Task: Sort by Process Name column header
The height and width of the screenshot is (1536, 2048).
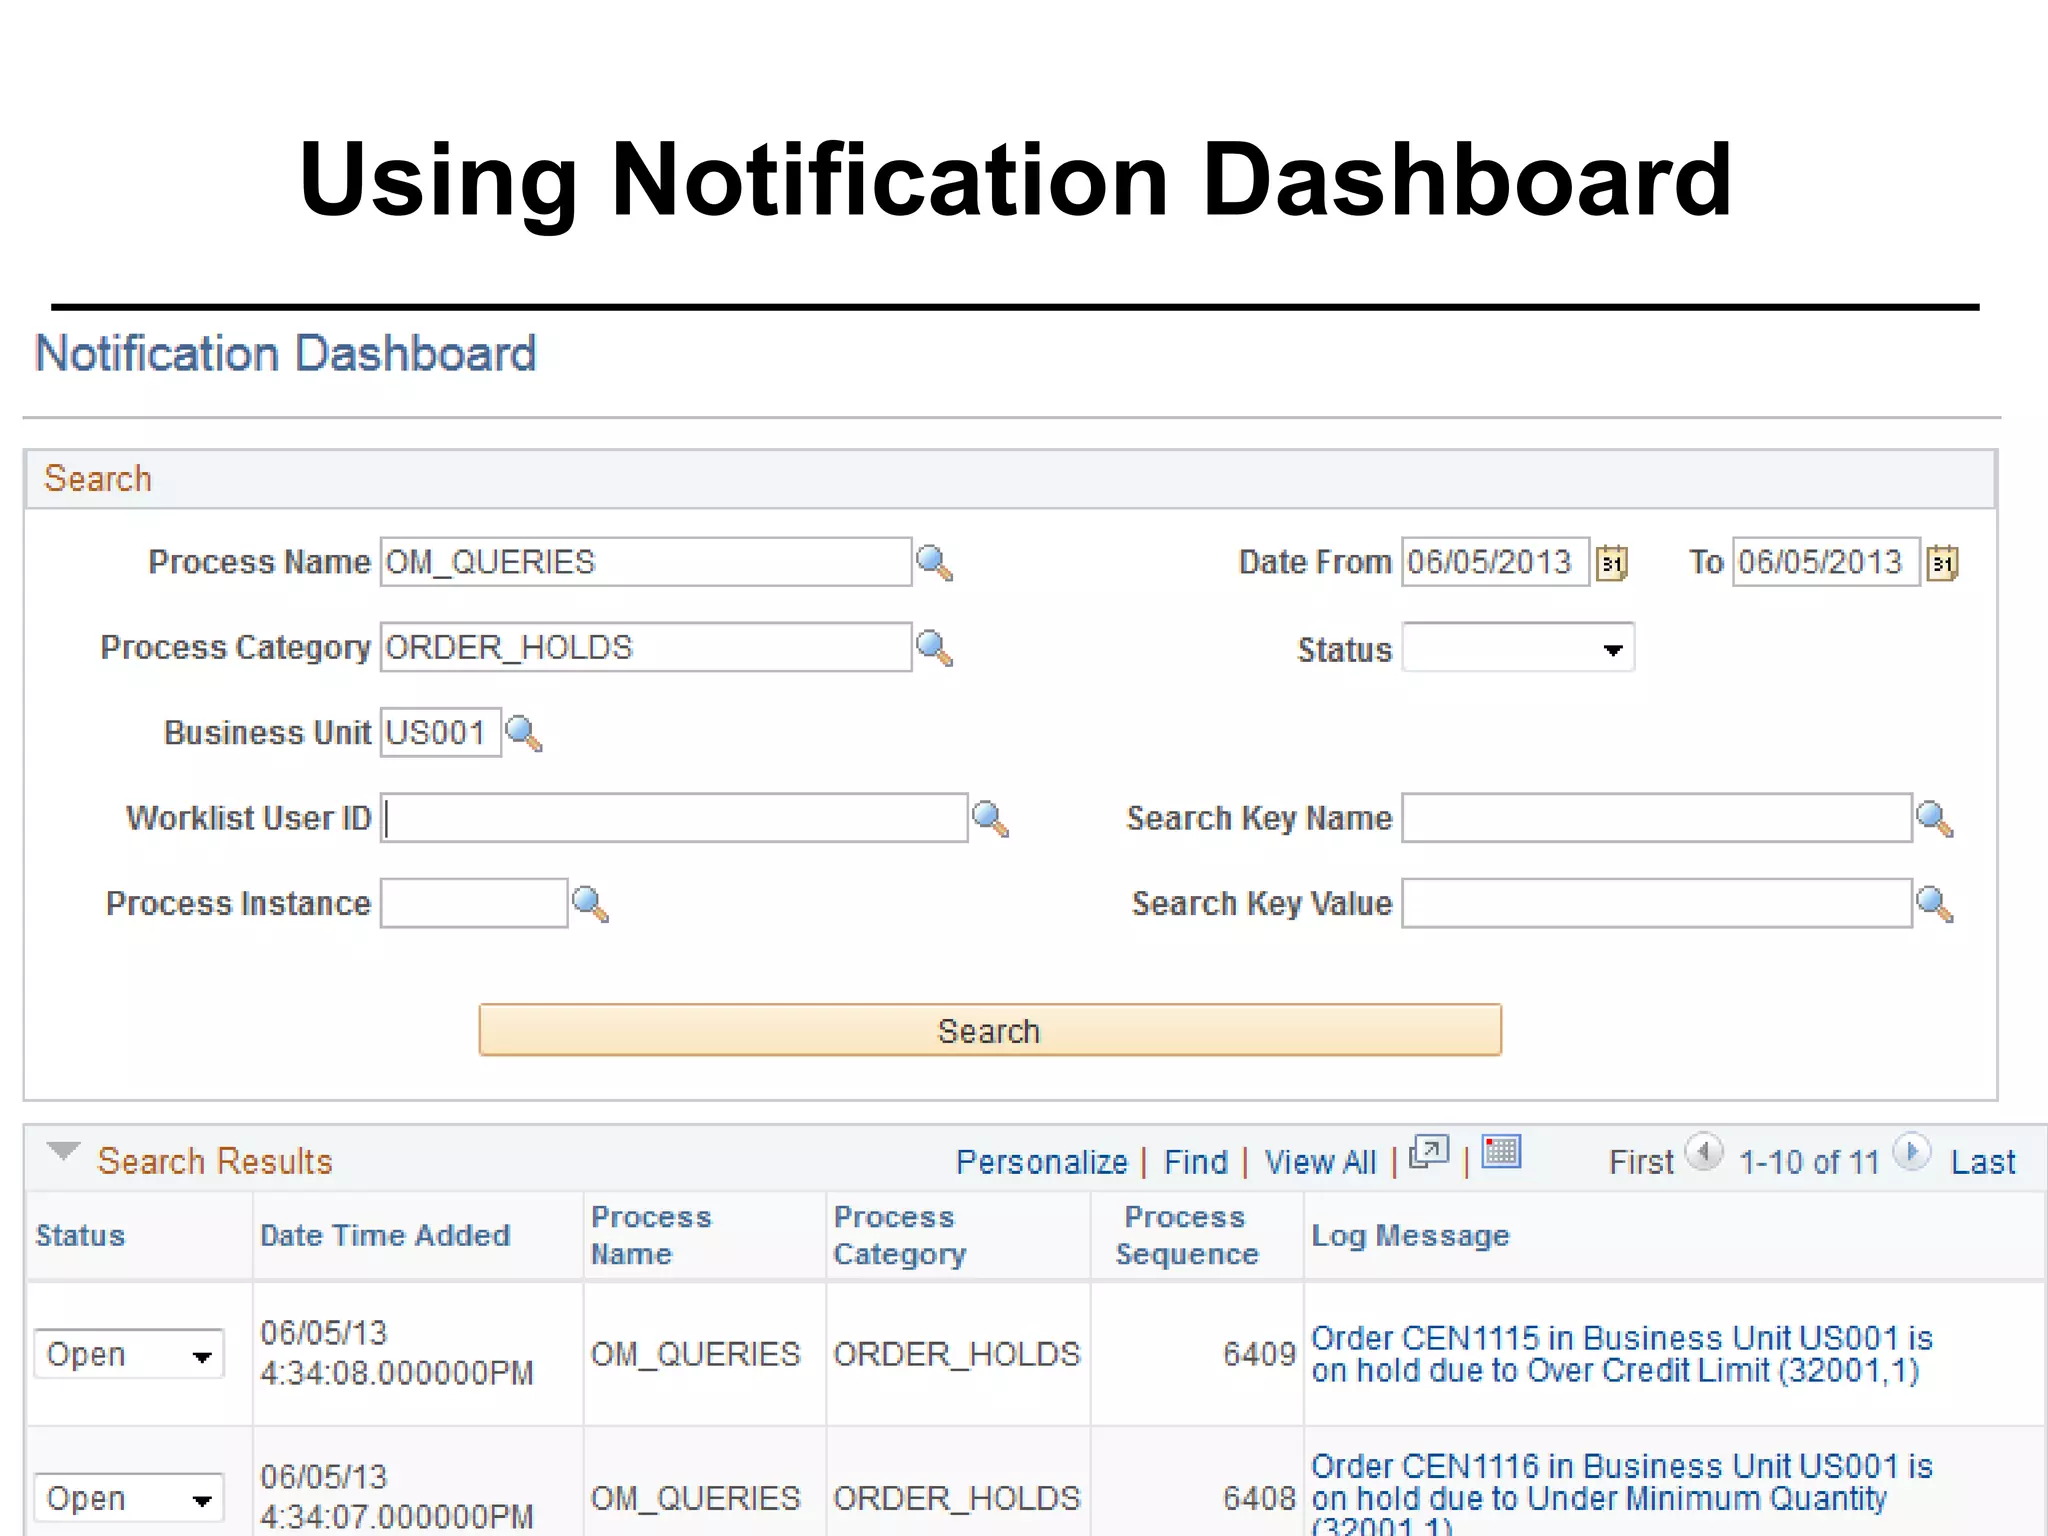Action: pos(651,1235)
